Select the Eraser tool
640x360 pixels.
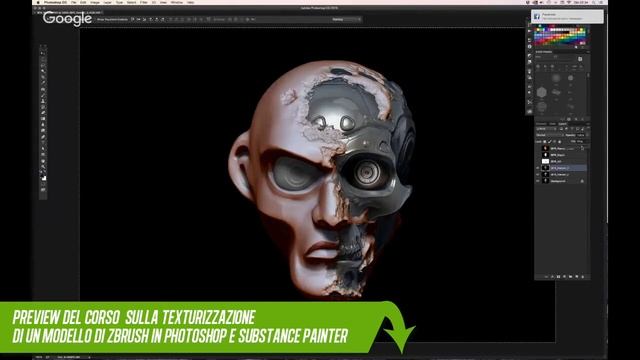coord(43,113)
